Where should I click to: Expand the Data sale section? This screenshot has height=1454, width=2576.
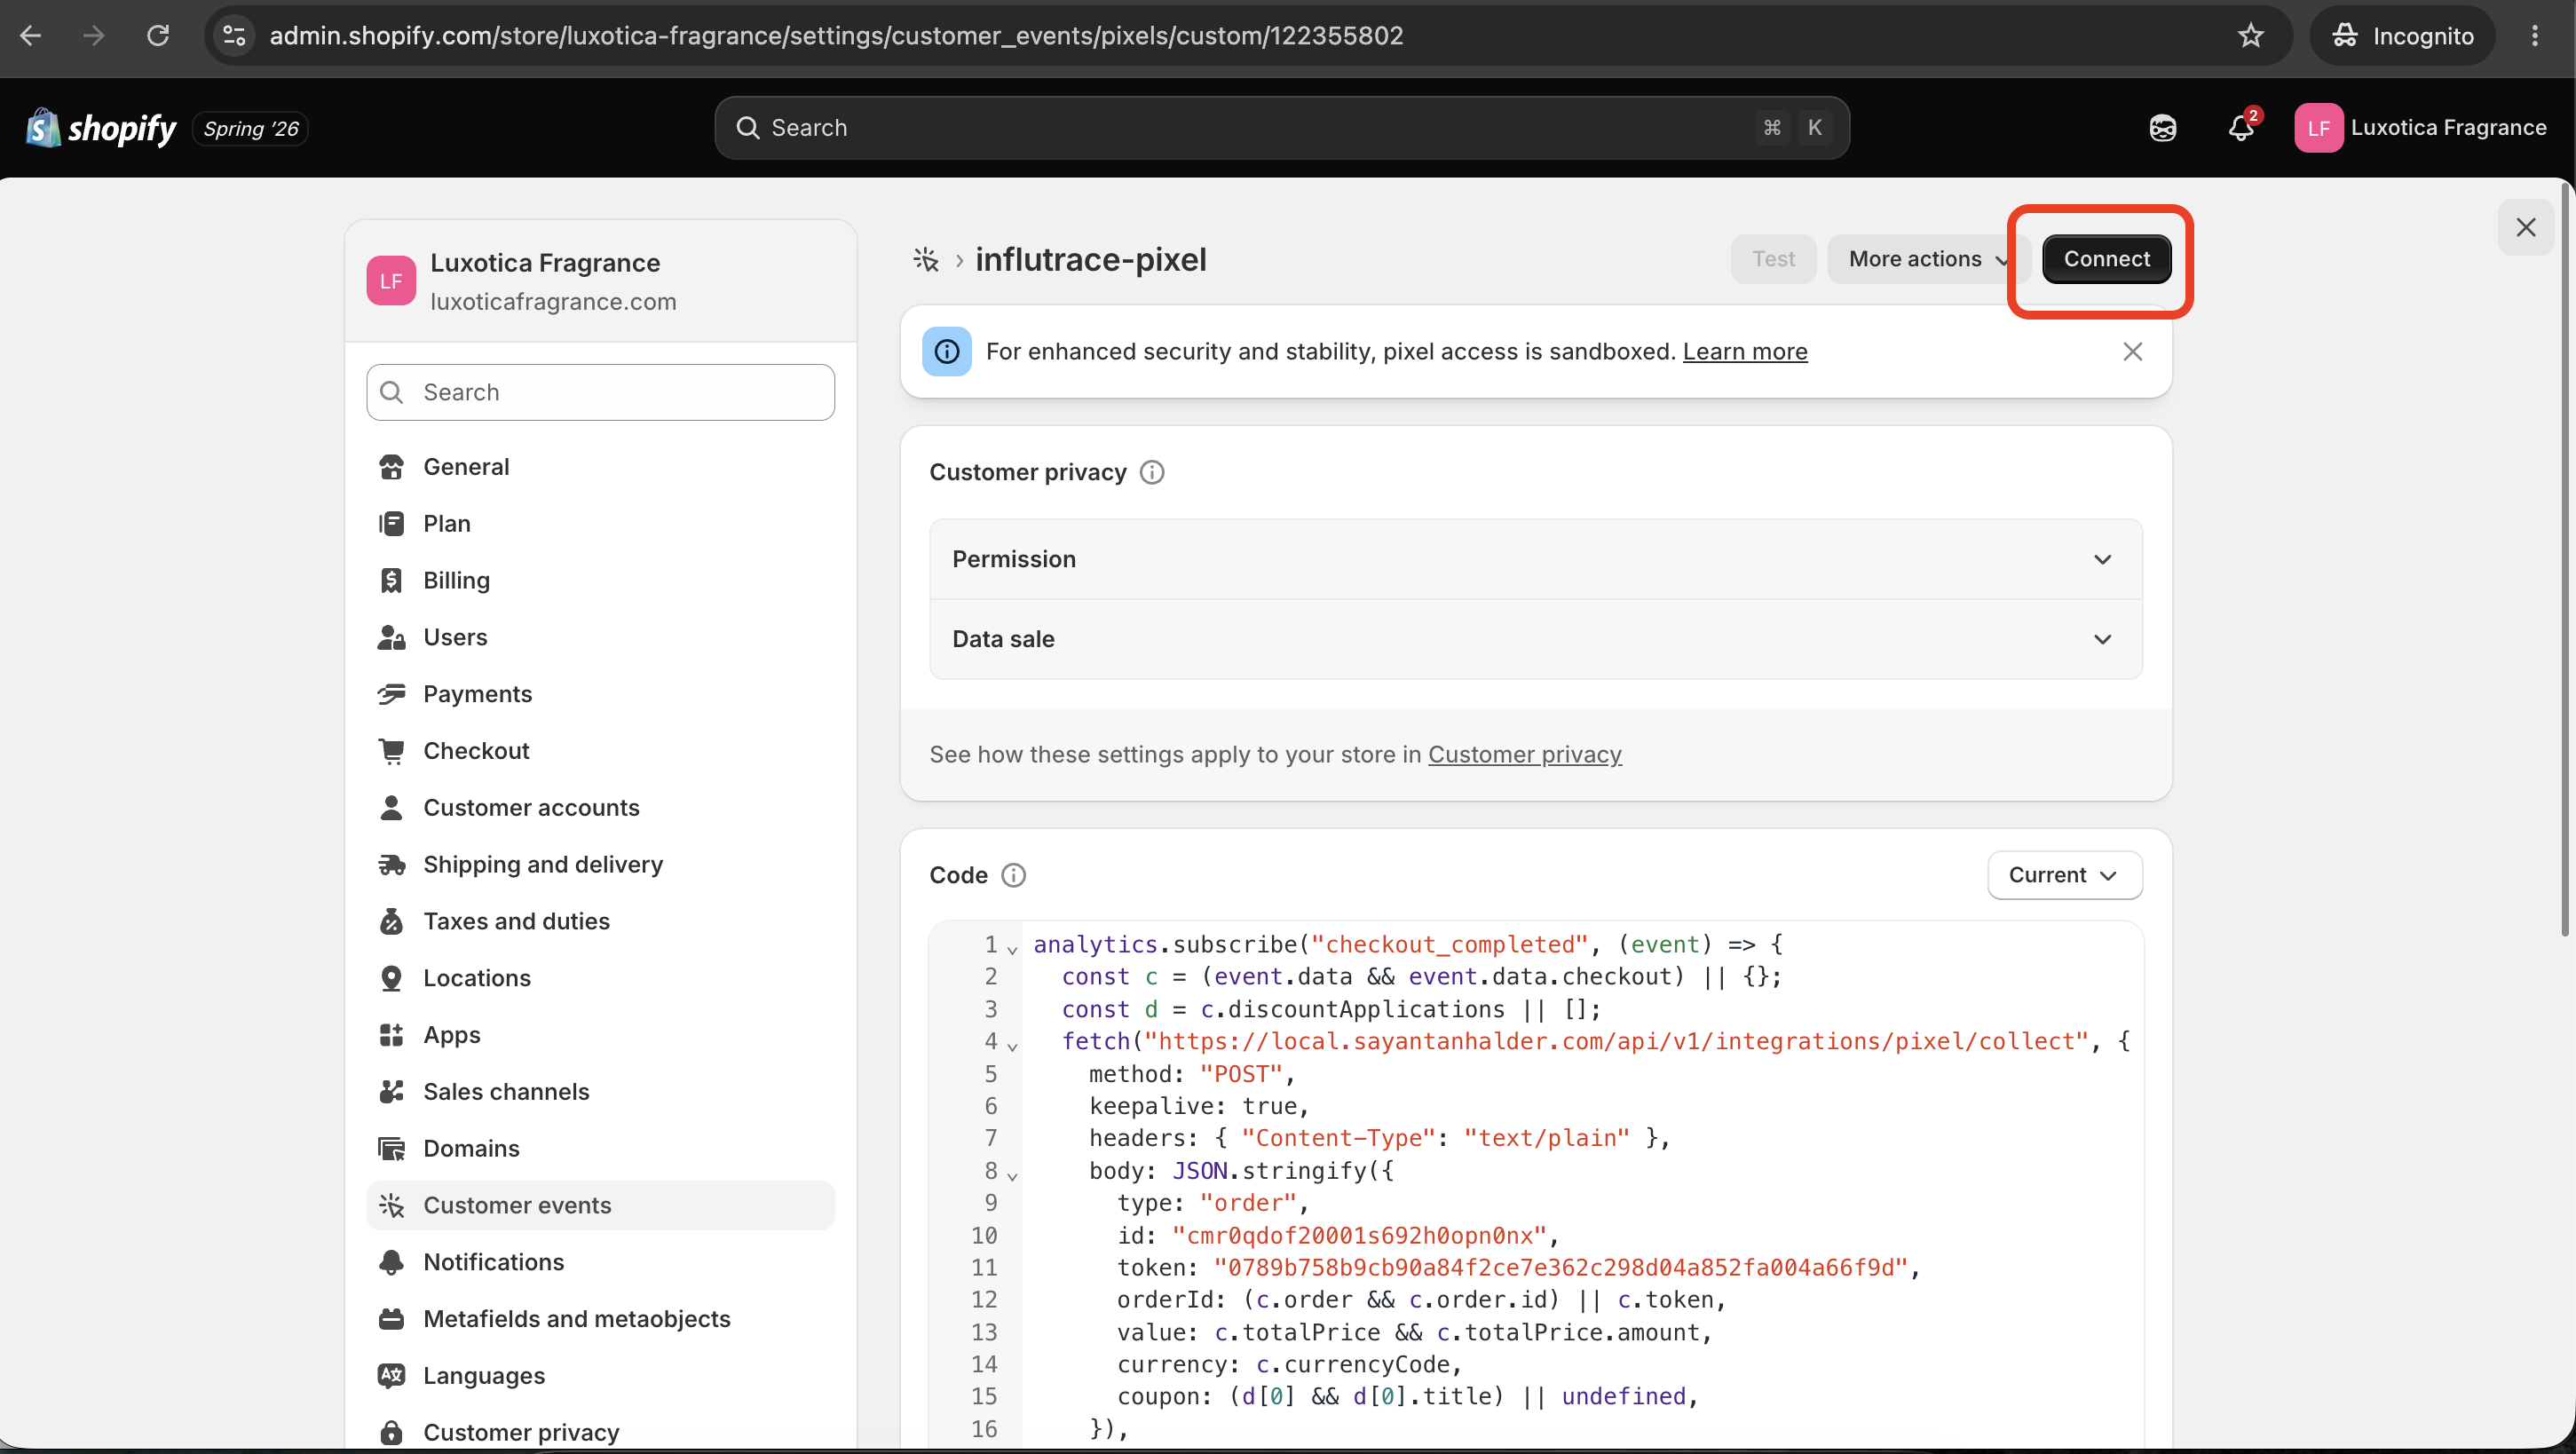tap(1535, 639)
